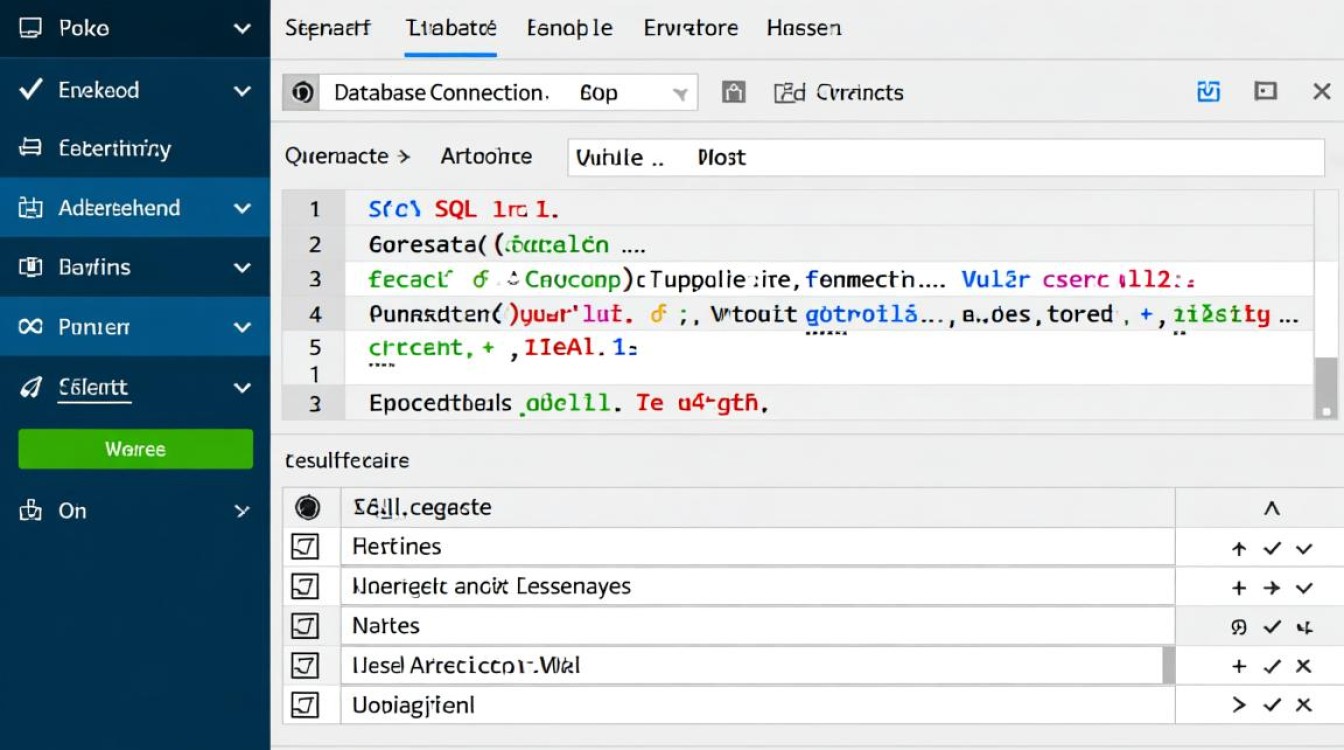Click the round icon left of Database Connection
The image size is (1344, 750).
pos(300,93)
